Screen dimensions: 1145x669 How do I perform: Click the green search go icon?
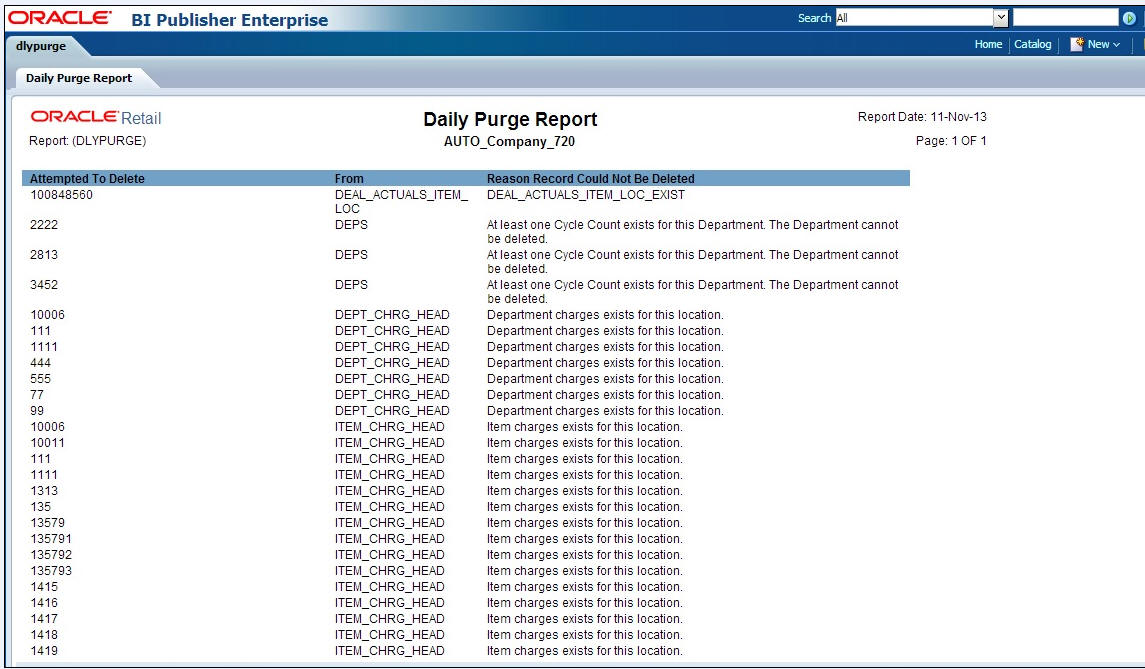(1129, 18)
